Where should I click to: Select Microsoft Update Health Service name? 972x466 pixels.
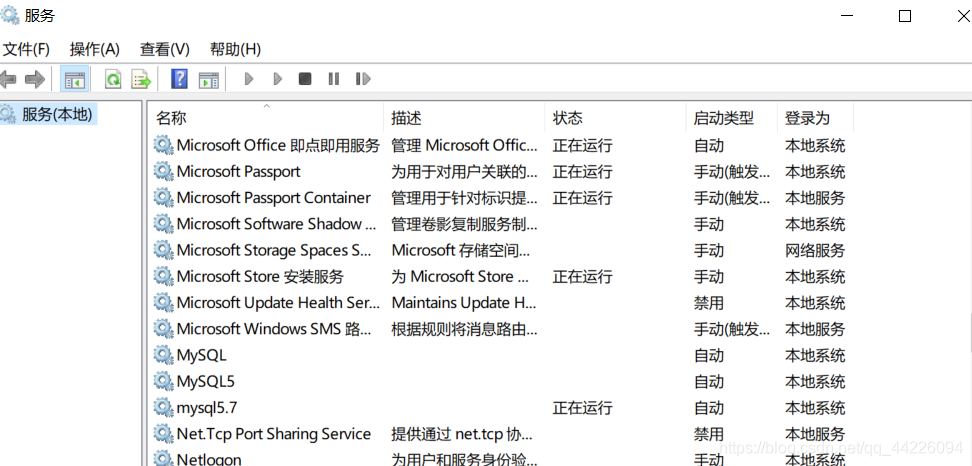pos(278,302)
